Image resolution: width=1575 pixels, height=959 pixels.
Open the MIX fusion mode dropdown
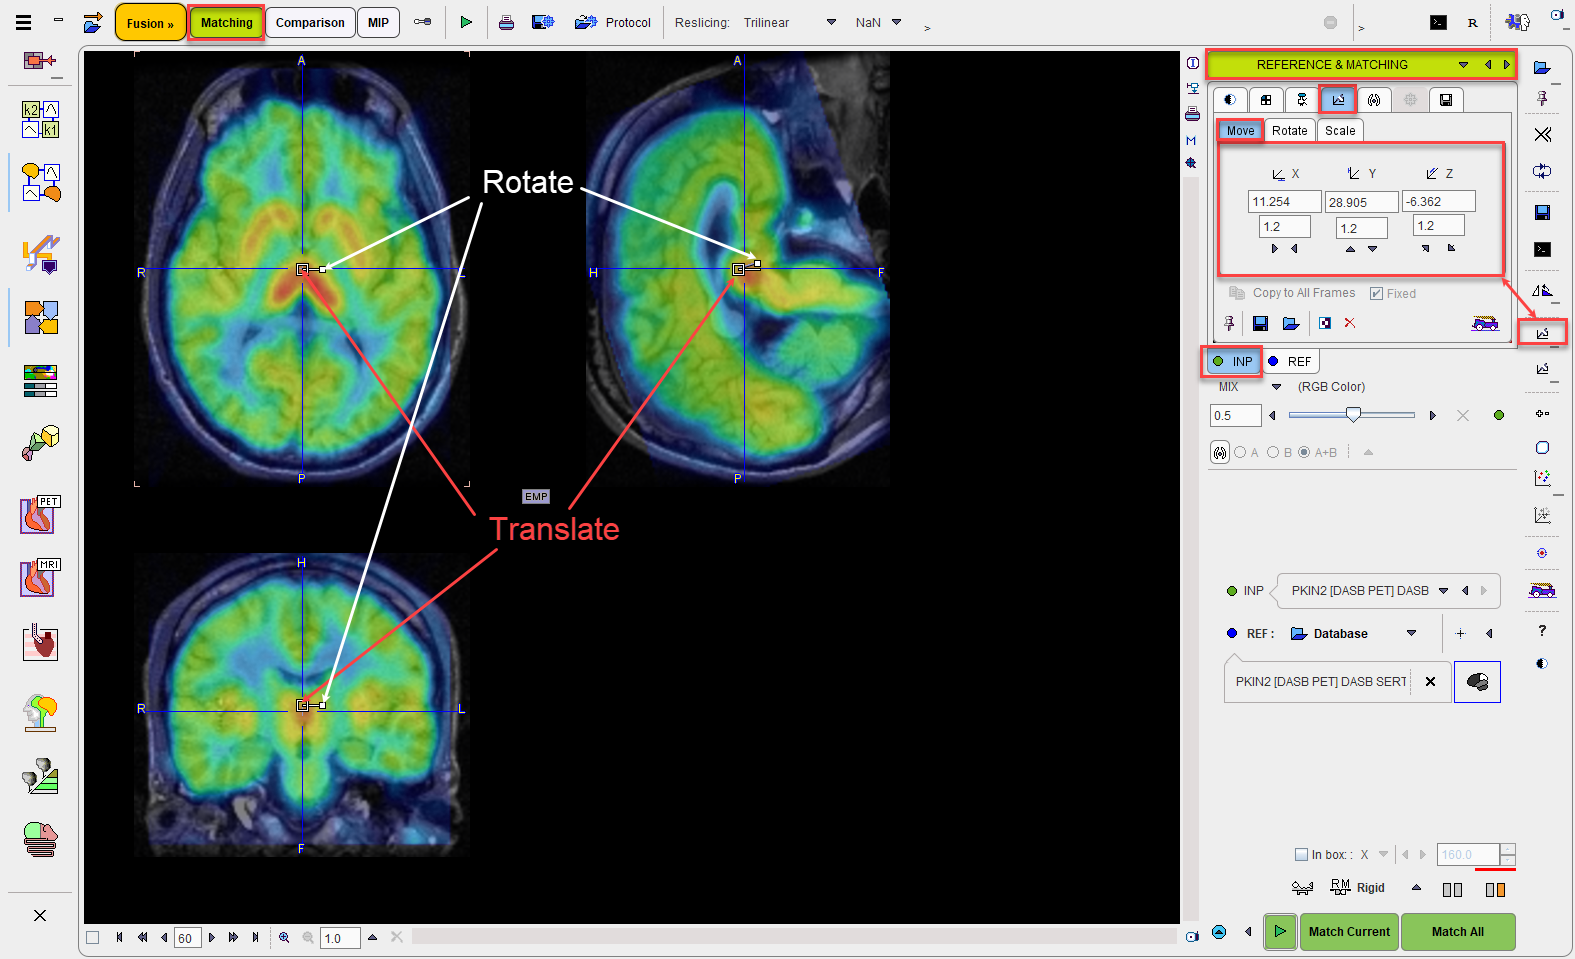coord(1276,387)
